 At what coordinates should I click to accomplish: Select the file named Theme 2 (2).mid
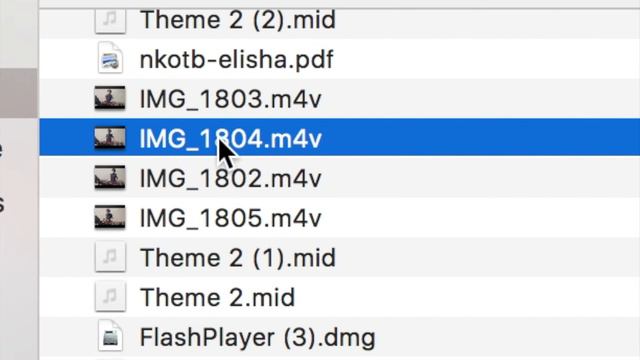[x=238, y=20]
